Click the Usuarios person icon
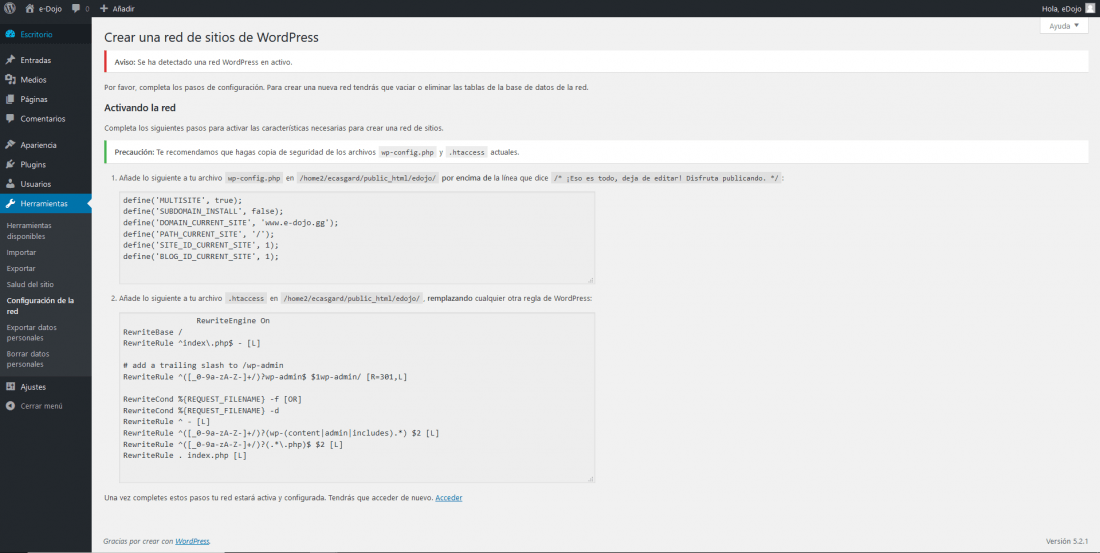Screen dimensions: 1100x553 point(10,184)
